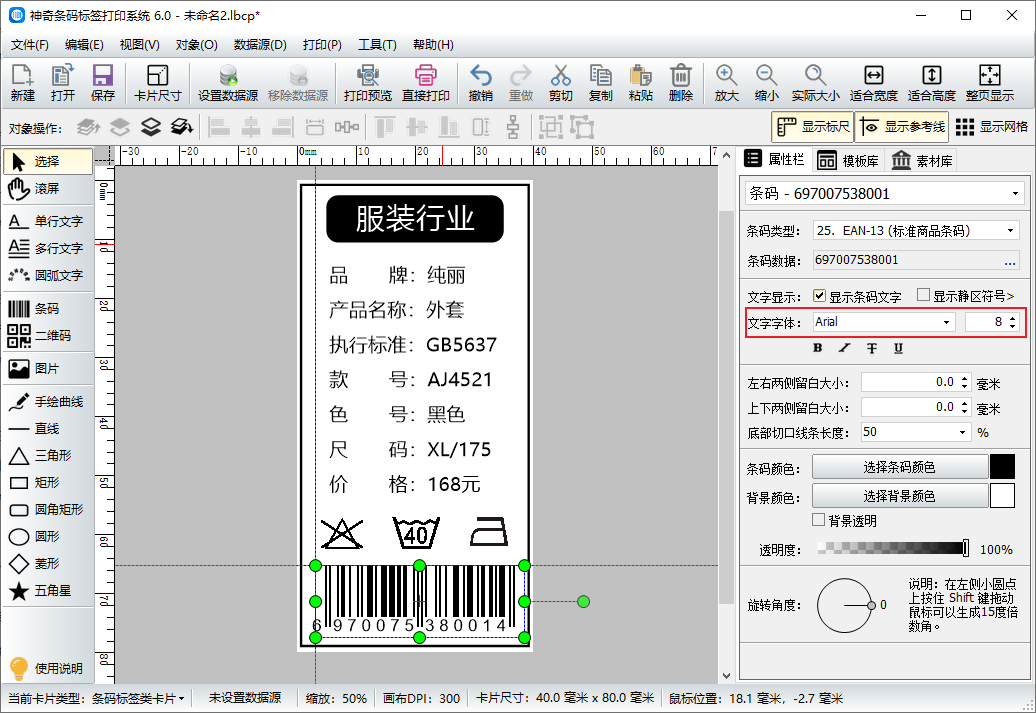1036x713 pixels.
Task: Select the 图片 image tool
Action: (48, 369)
